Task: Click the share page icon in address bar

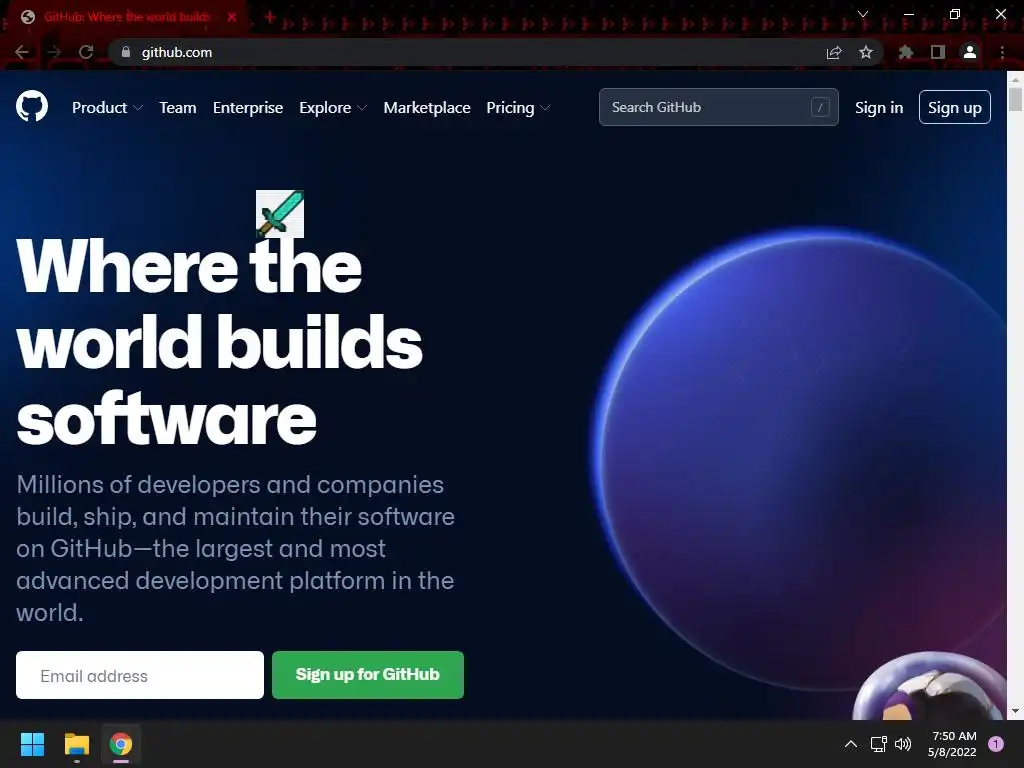Action: click(x=834, y=52)
